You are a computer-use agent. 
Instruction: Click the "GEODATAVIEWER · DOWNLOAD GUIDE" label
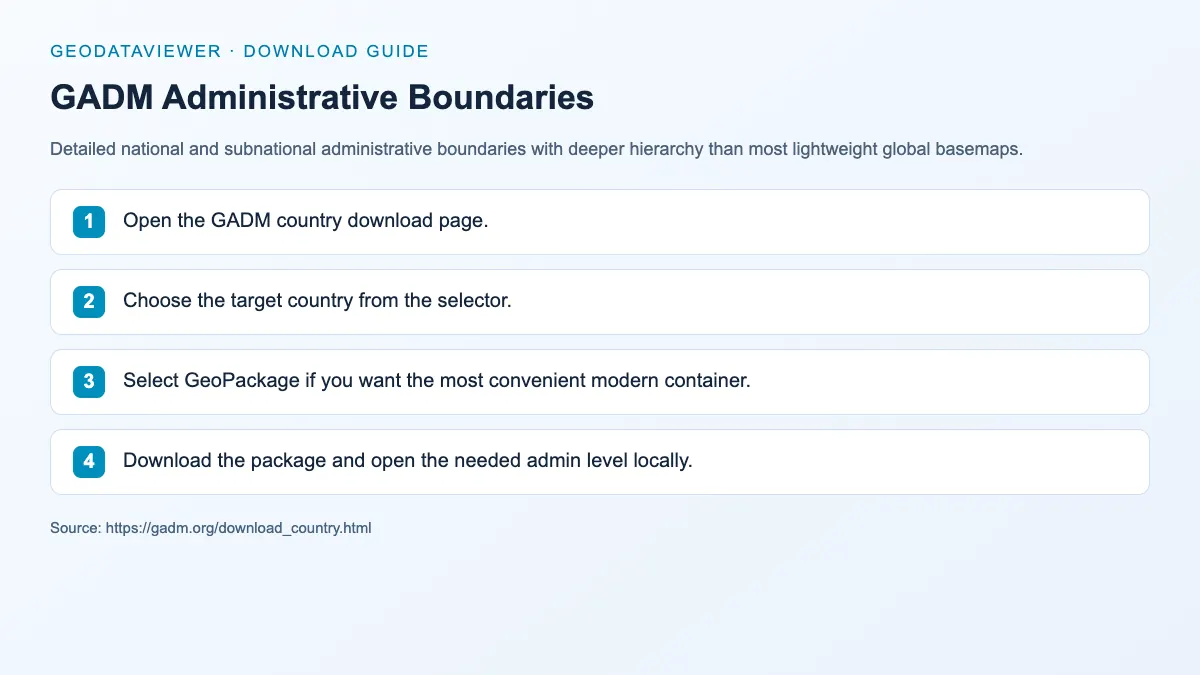[239, 51]
